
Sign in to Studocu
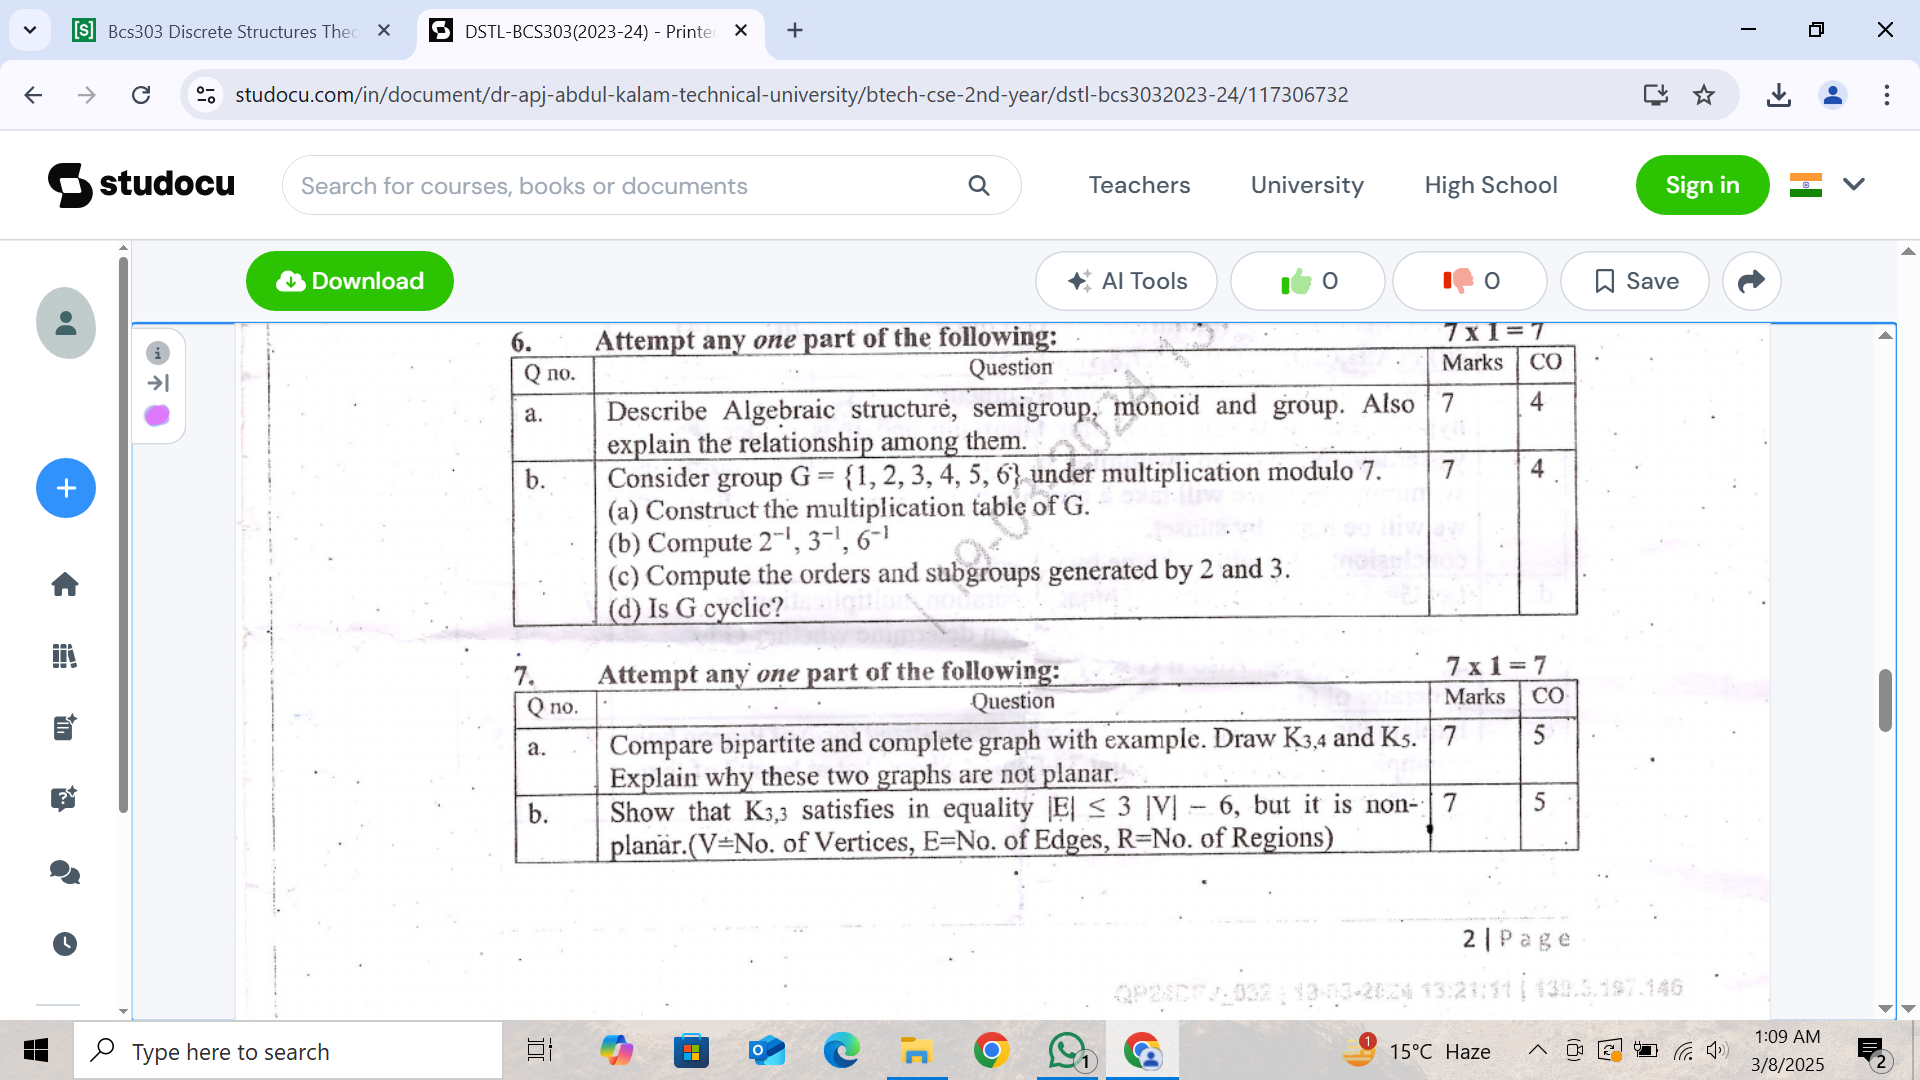point(1702,185)
